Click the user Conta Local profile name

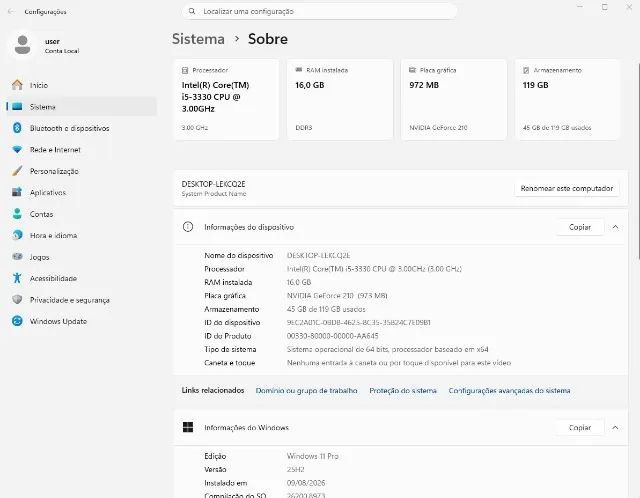point(62,45)
